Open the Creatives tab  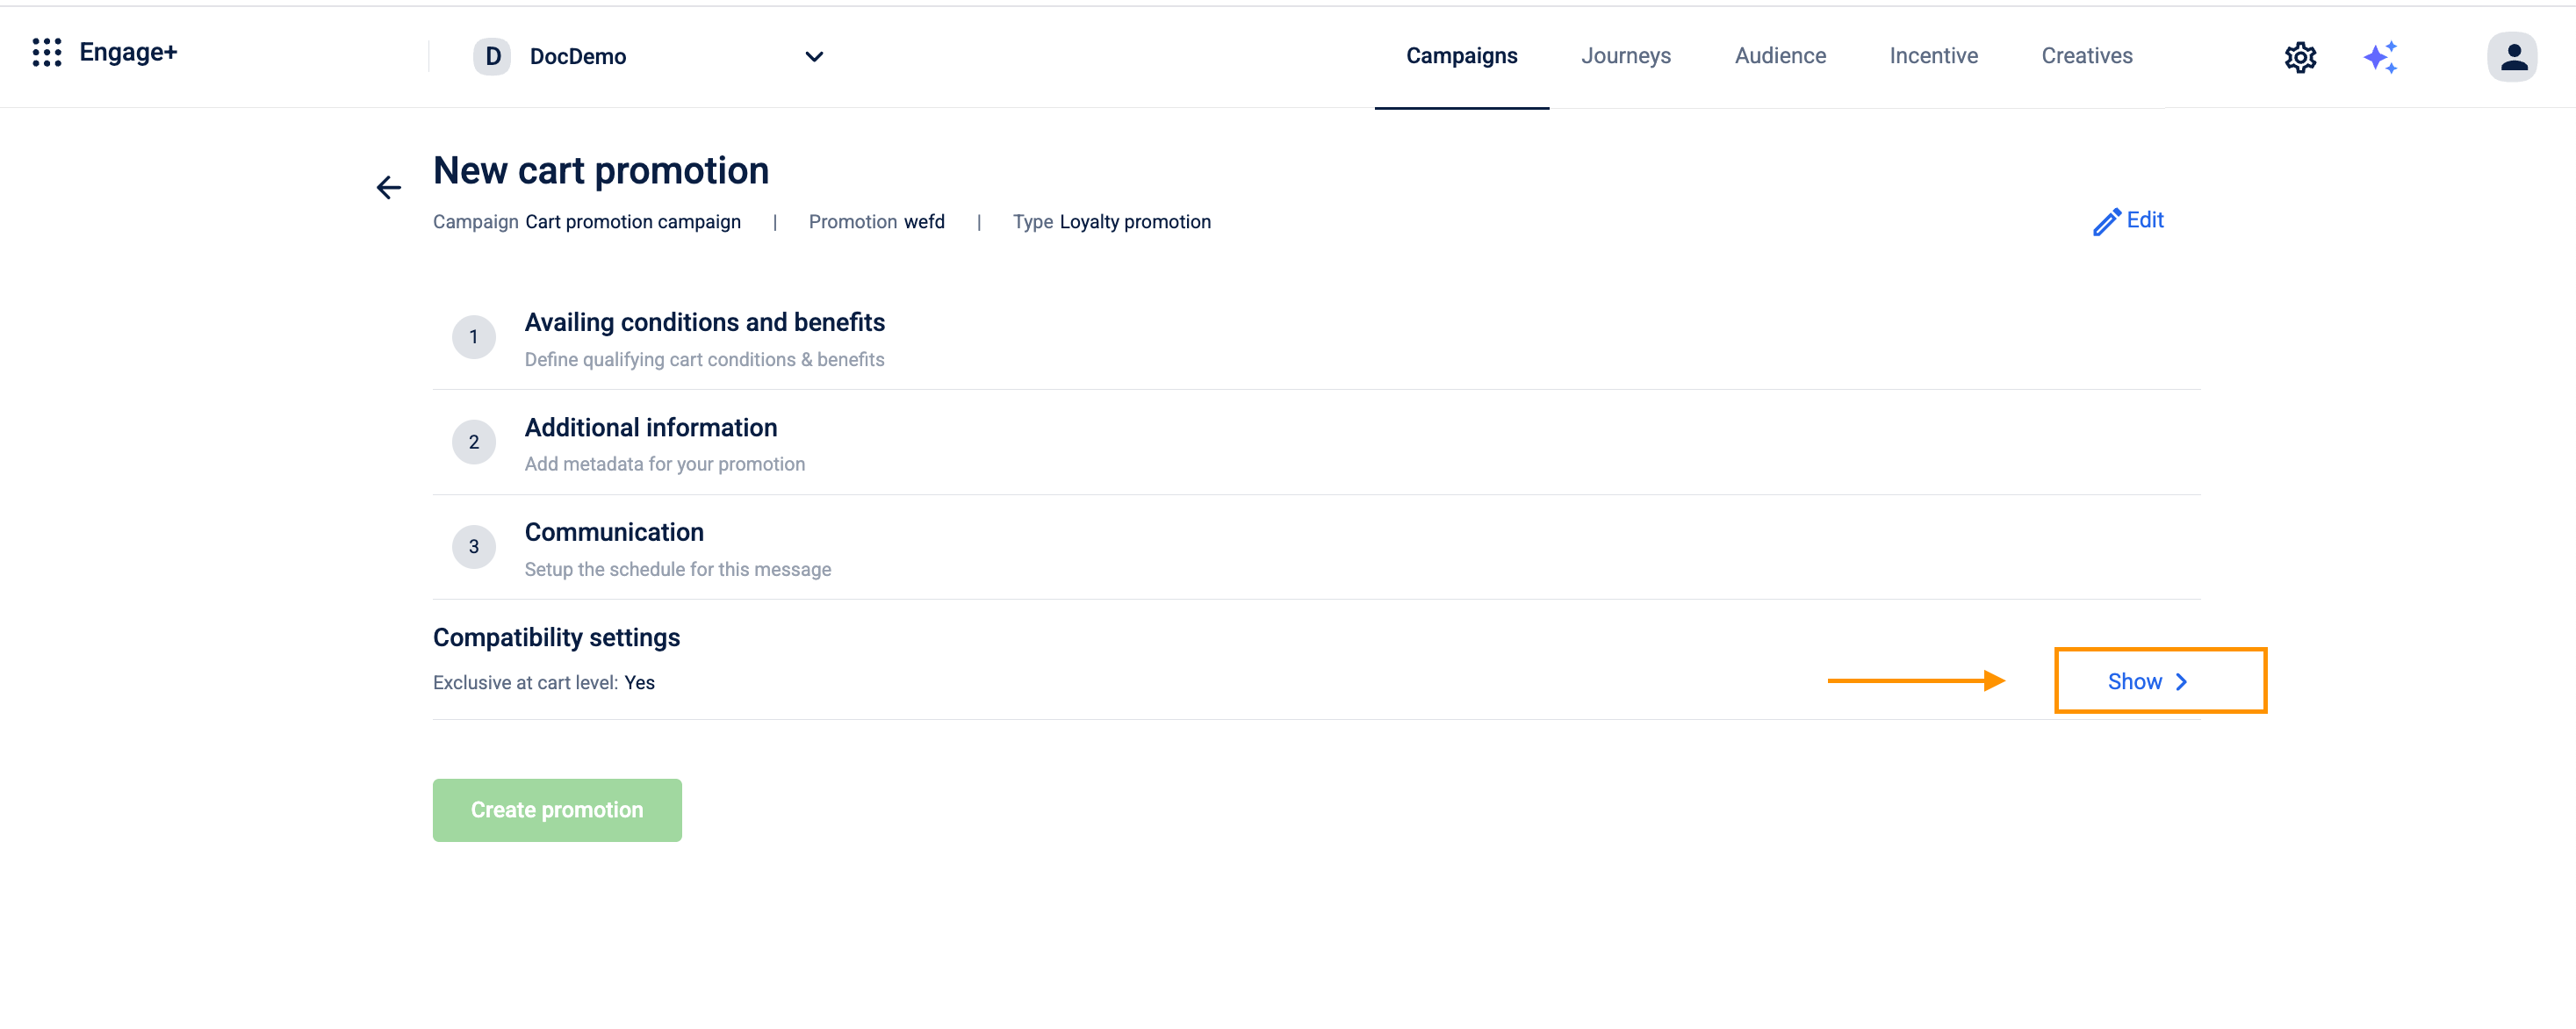point(2086,56)
